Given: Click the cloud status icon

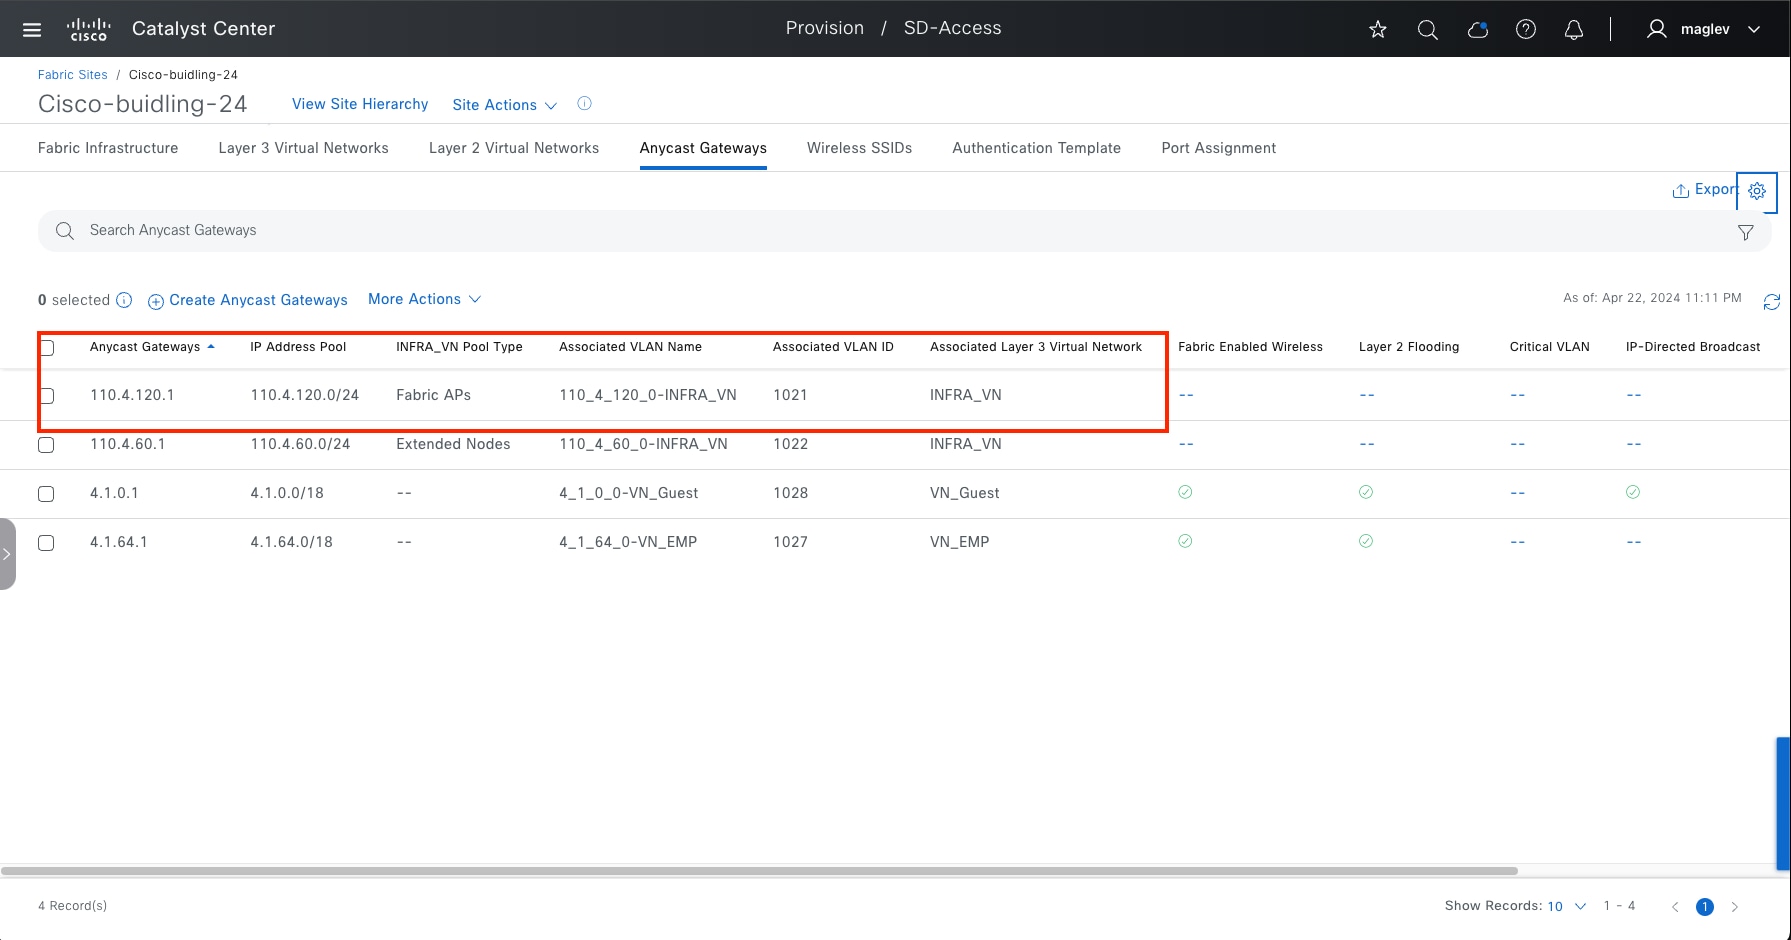Looking at the screenshot, I should point(1477,30).
